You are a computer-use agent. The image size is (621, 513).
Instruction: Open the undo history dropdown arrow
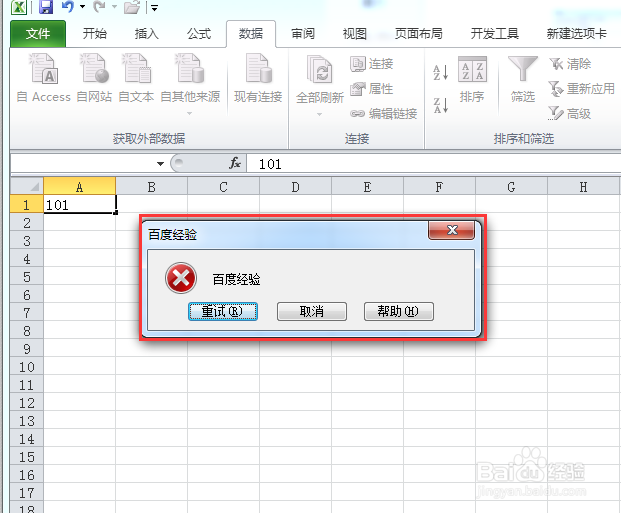point(82,7)
